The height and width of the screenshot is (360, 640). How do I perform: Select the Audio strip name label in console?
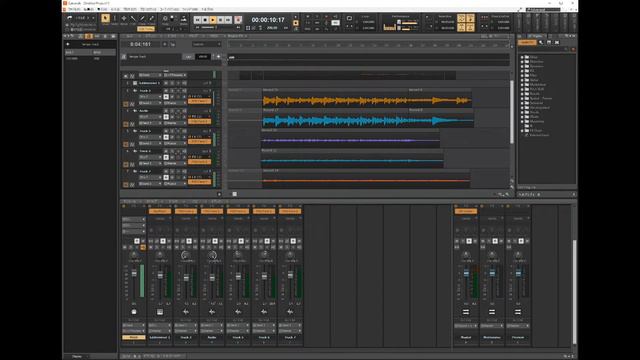tap(212, 338)
